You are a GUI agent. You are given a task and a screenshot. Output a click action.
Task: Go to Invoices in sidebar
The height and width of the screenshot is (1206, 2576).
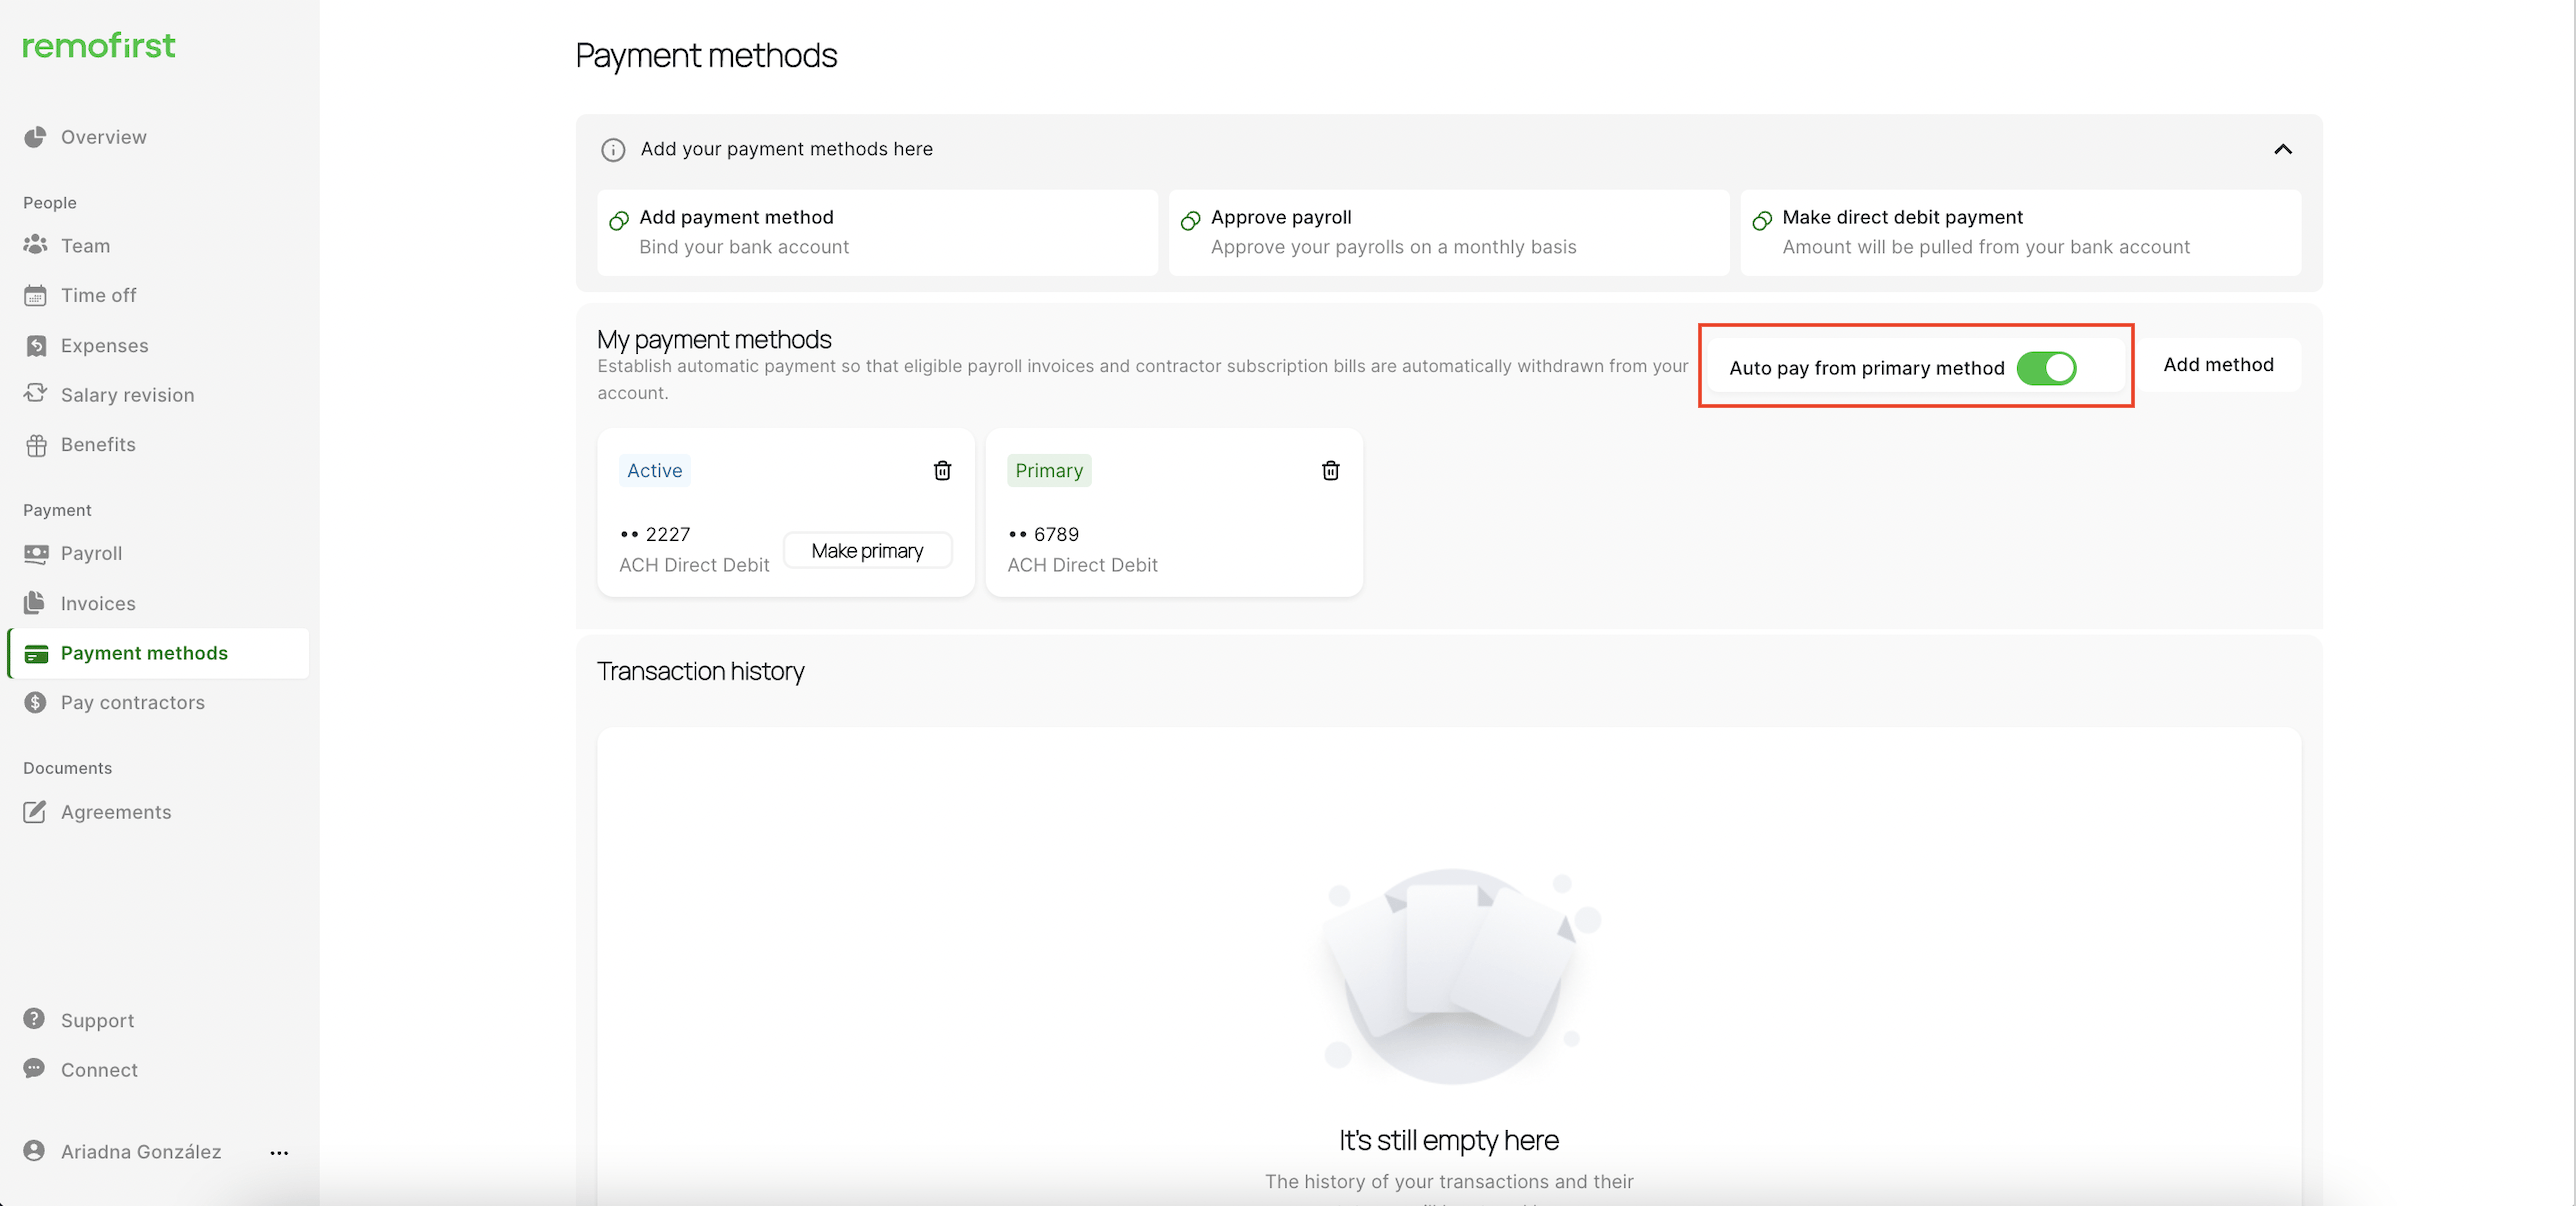97,603
